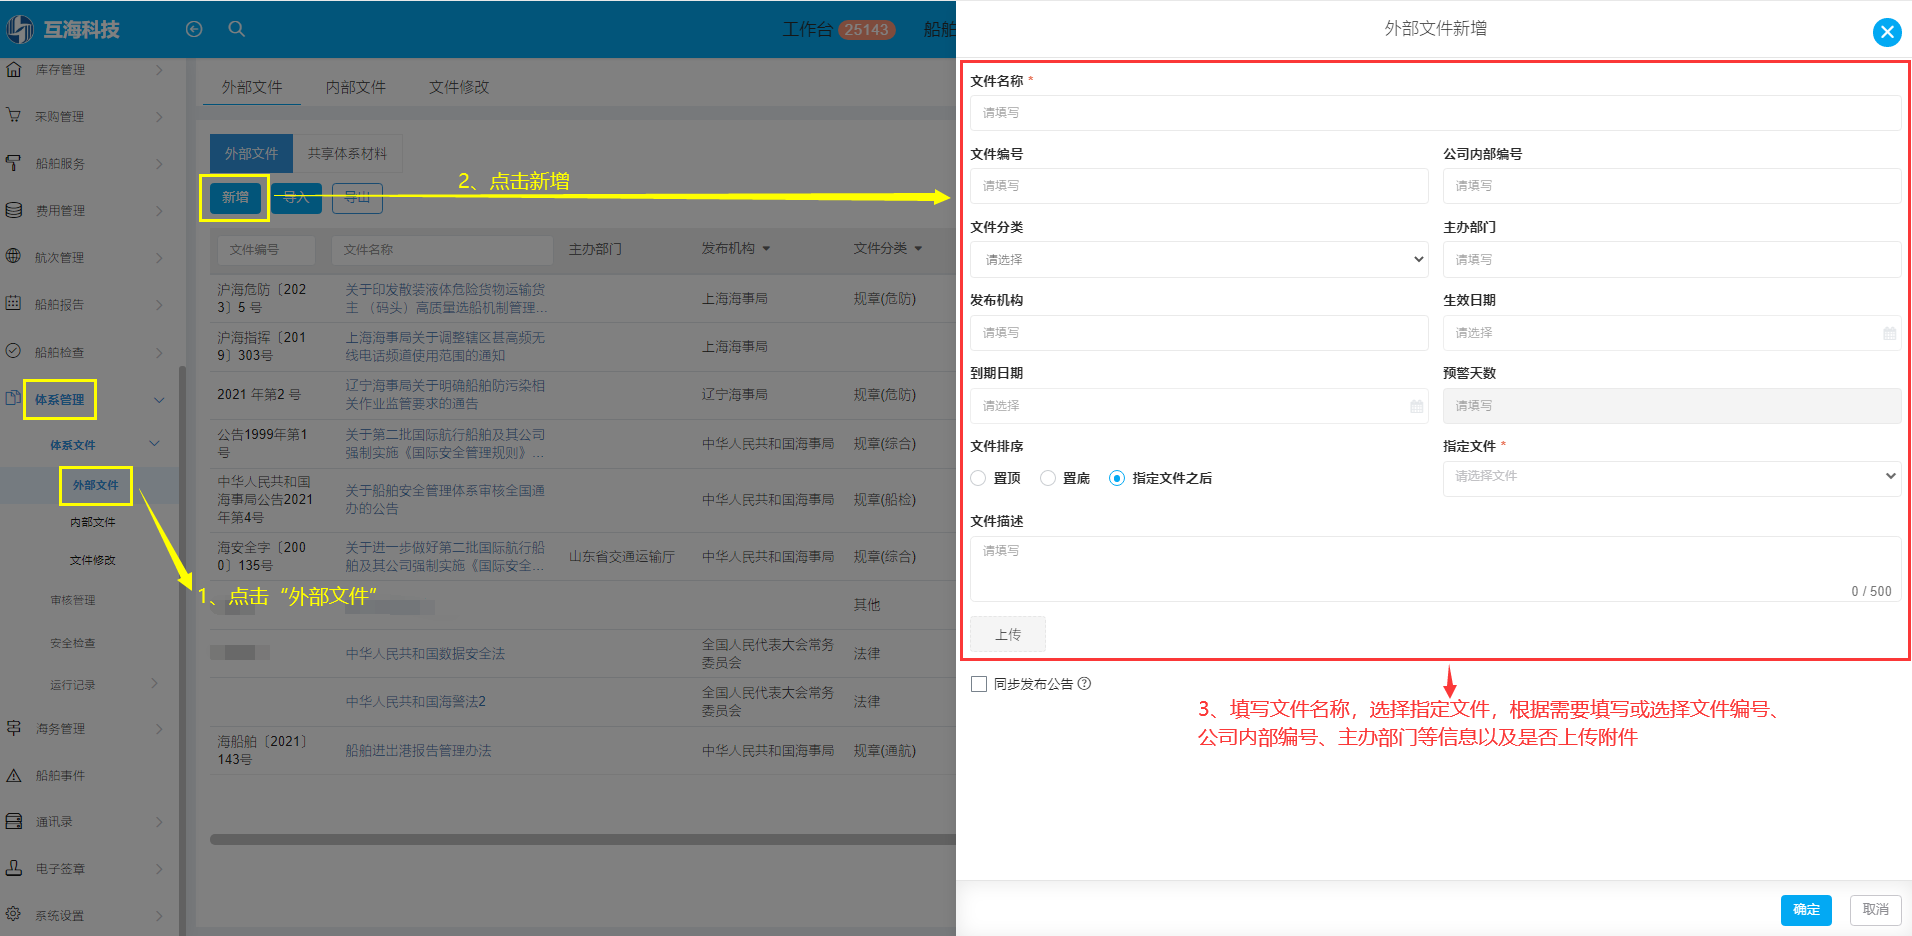Open 内部文件 in sidebar tree
The image size is (1912, 936).
93,522
